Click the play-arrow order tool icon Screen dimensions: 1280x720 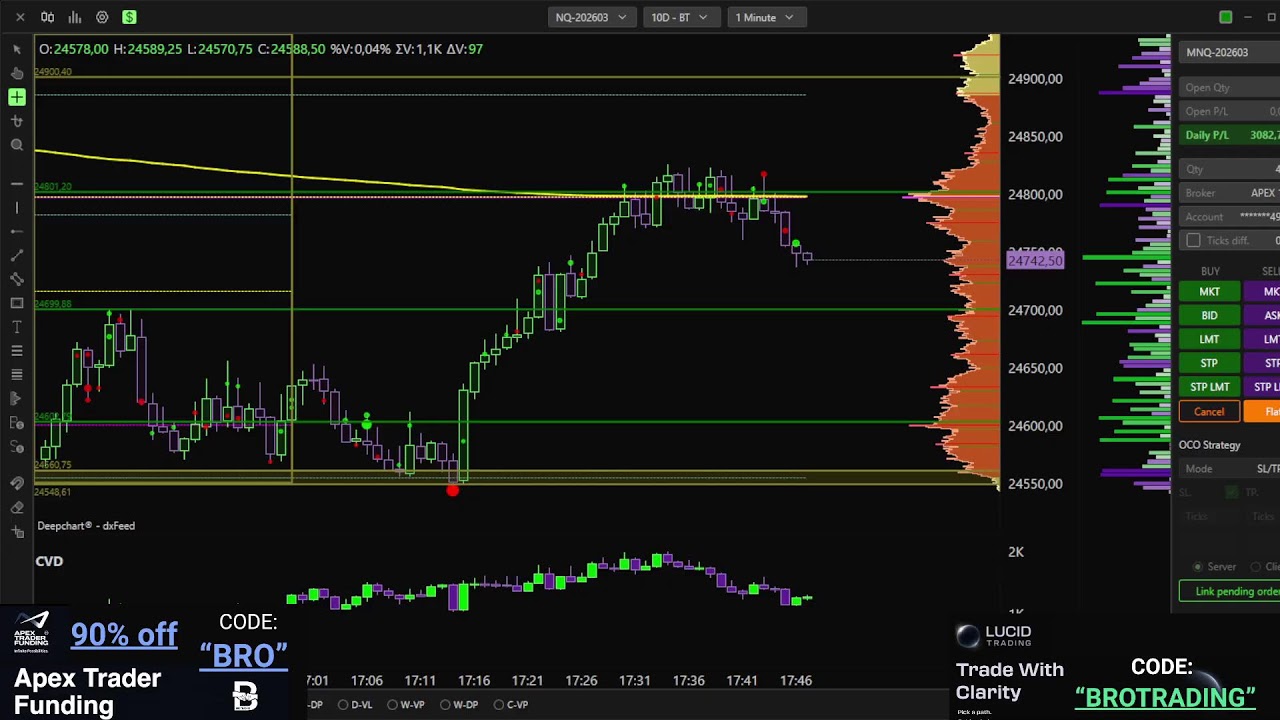point(17,398)
